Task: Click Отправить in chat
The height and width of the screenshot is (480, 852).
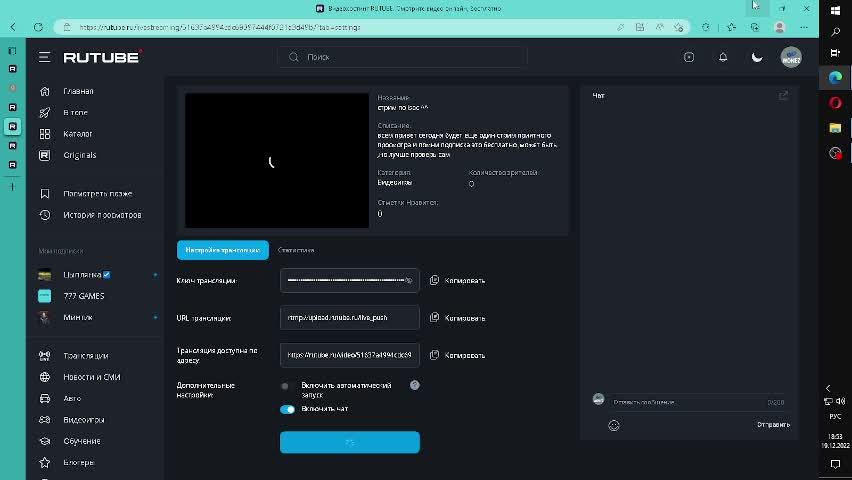Action: (x=773, y=425)
